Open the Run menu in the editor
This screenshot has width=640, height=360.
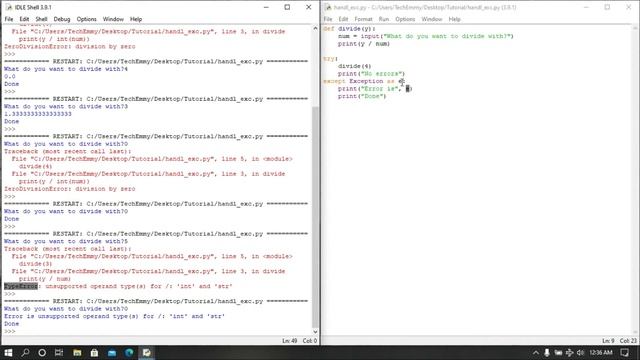pyautogui.click(x=384, y=19)
